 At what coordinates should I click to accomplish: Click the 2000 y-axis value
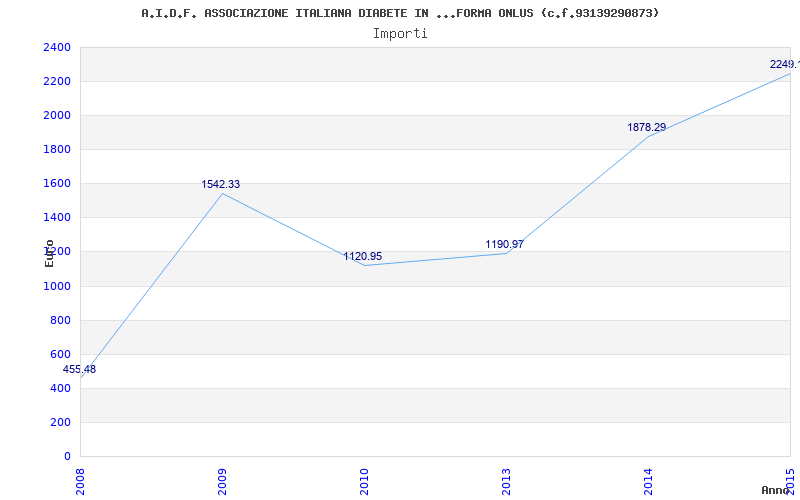57,116
